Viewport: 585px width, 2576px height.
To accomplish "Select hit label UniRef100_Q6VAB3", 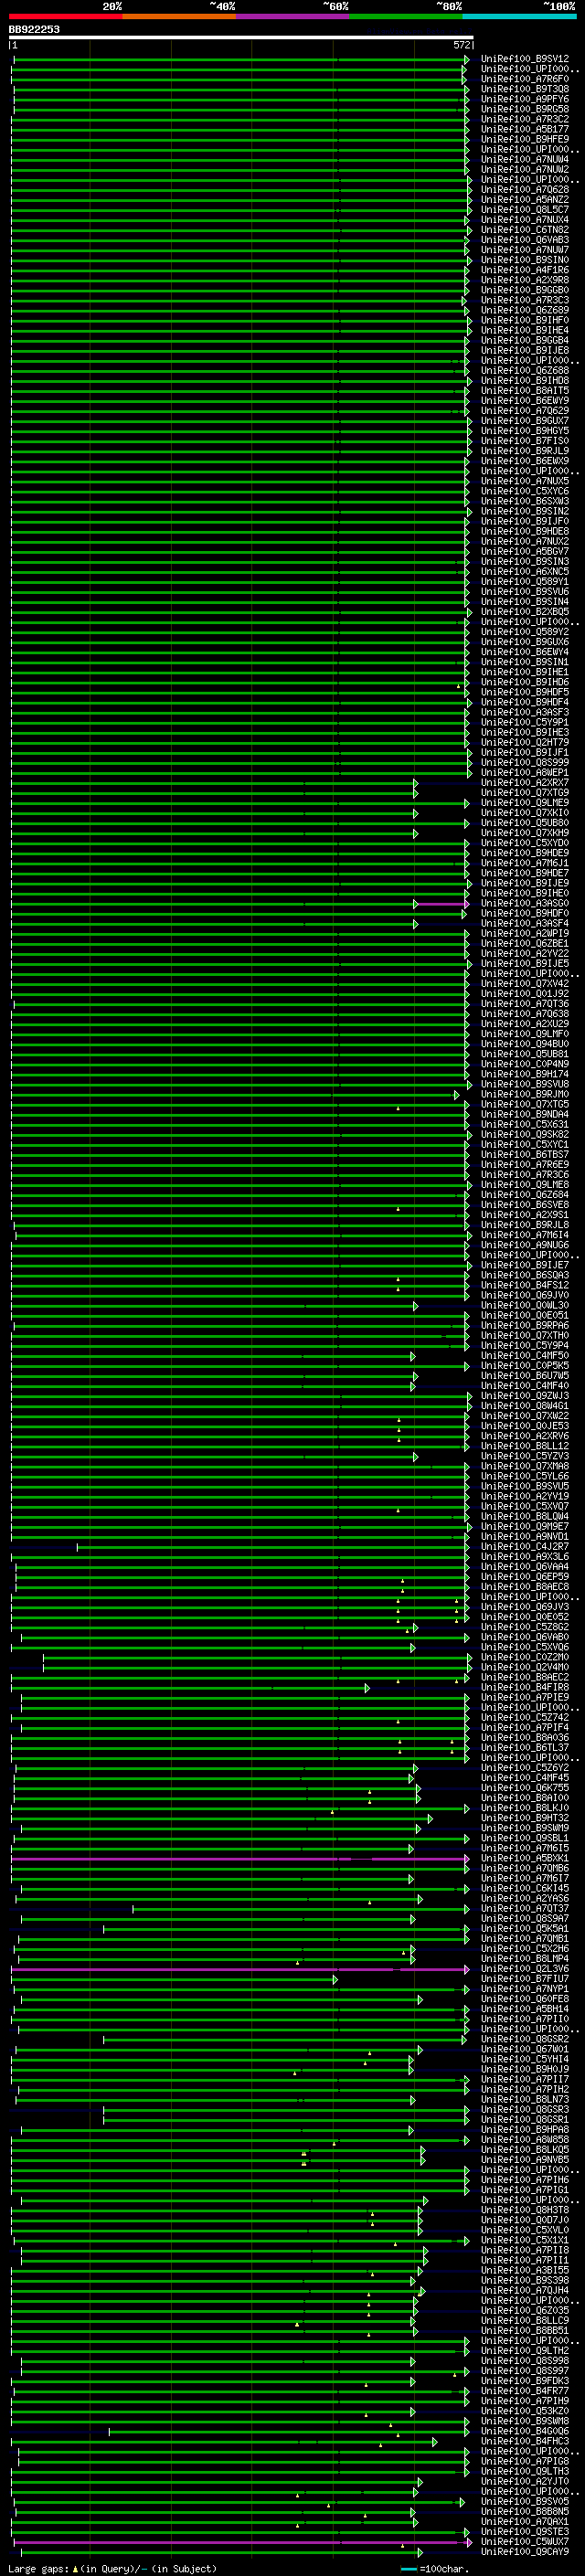I will tap(525, 240).
